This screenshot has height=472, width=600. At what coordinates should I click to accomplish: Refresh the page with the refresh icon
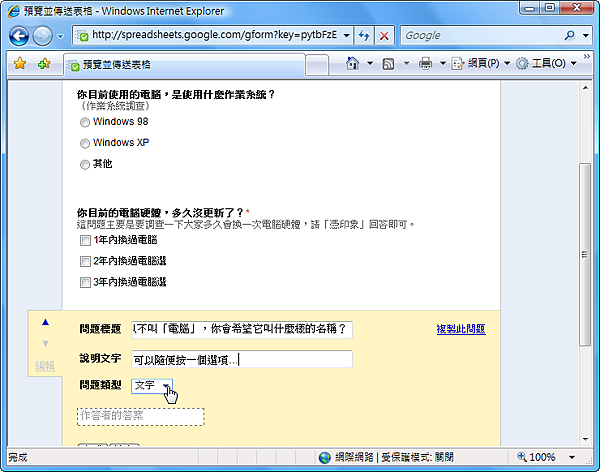(x=364, y=36)
